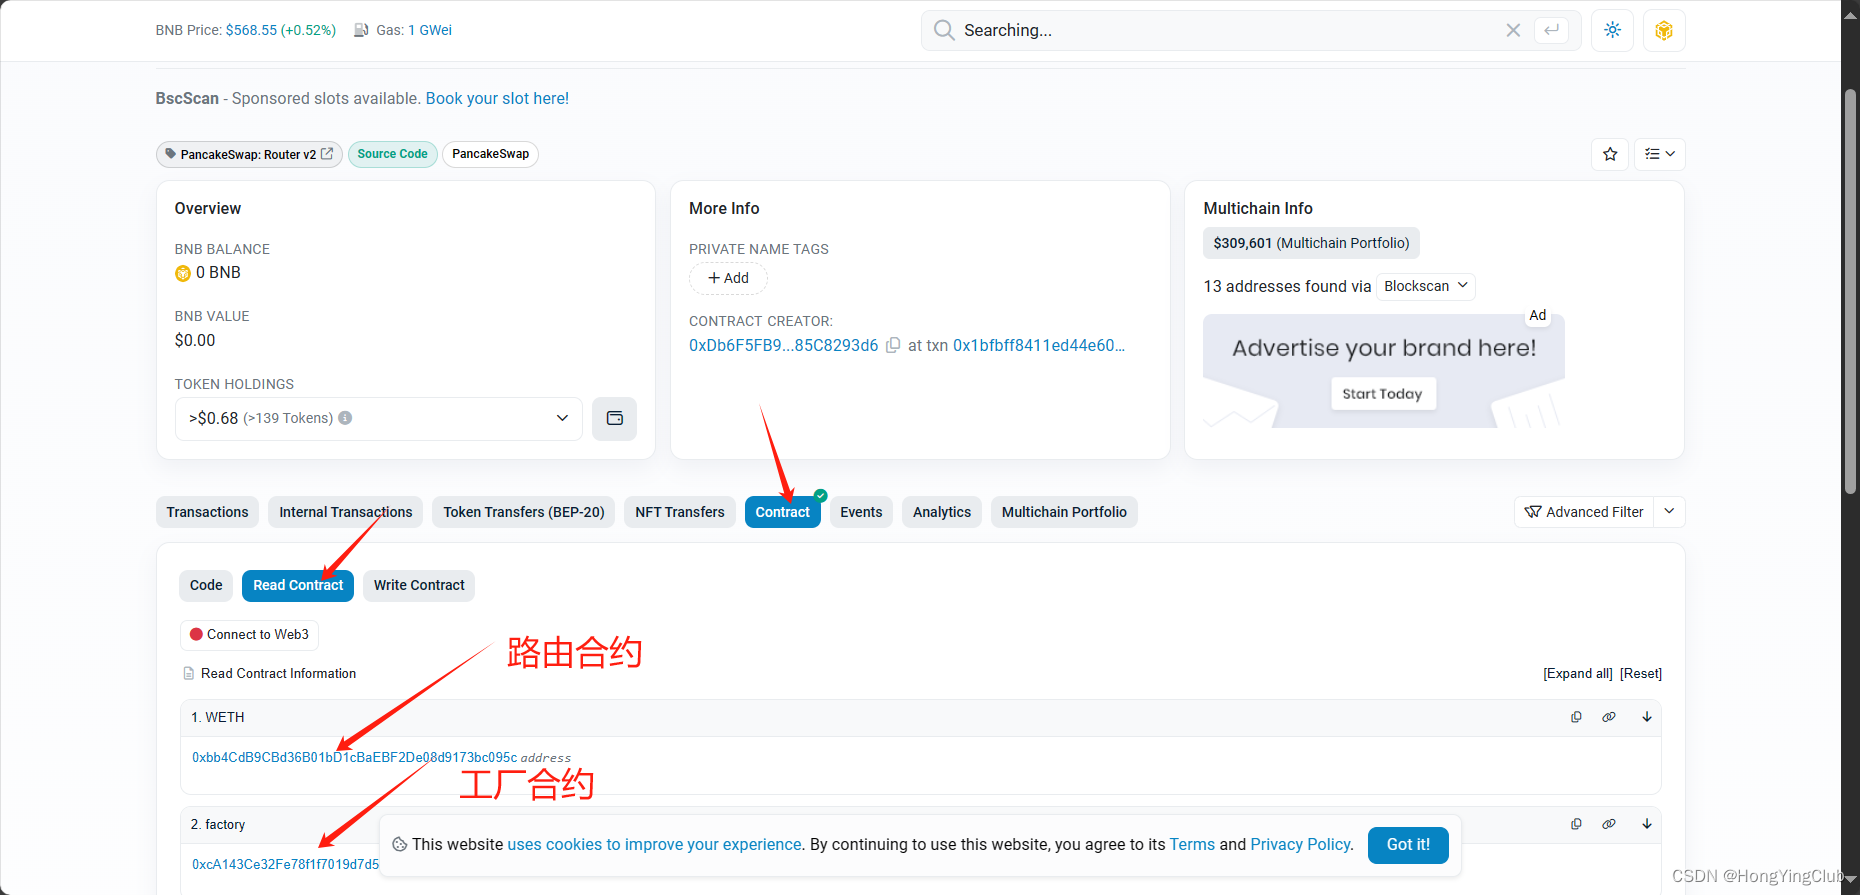Click Start Today on the ad

pyautogui.click(x=1382, y=394)
